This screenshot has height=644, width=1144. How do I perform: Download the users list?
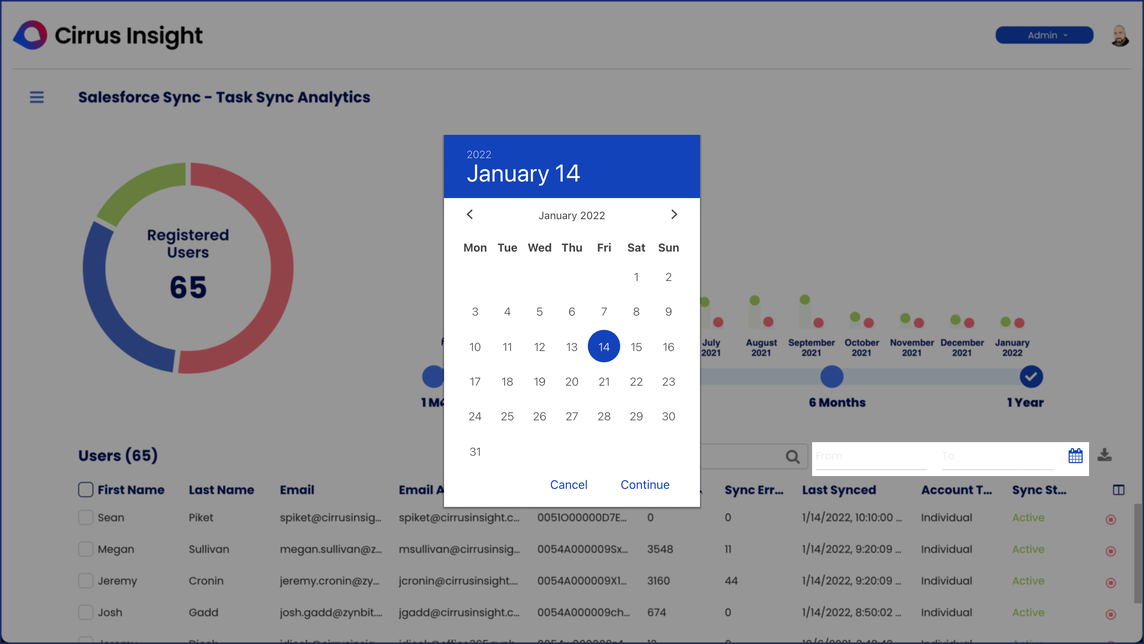(x=1105, y=455)
